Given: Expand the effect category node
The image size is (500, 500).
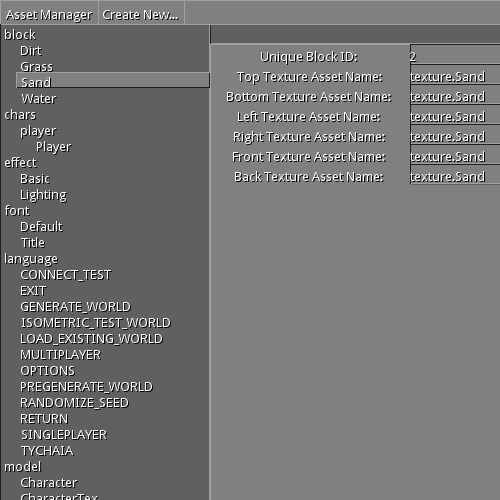Looking at the screenshot, I should (x=20, y=163).
